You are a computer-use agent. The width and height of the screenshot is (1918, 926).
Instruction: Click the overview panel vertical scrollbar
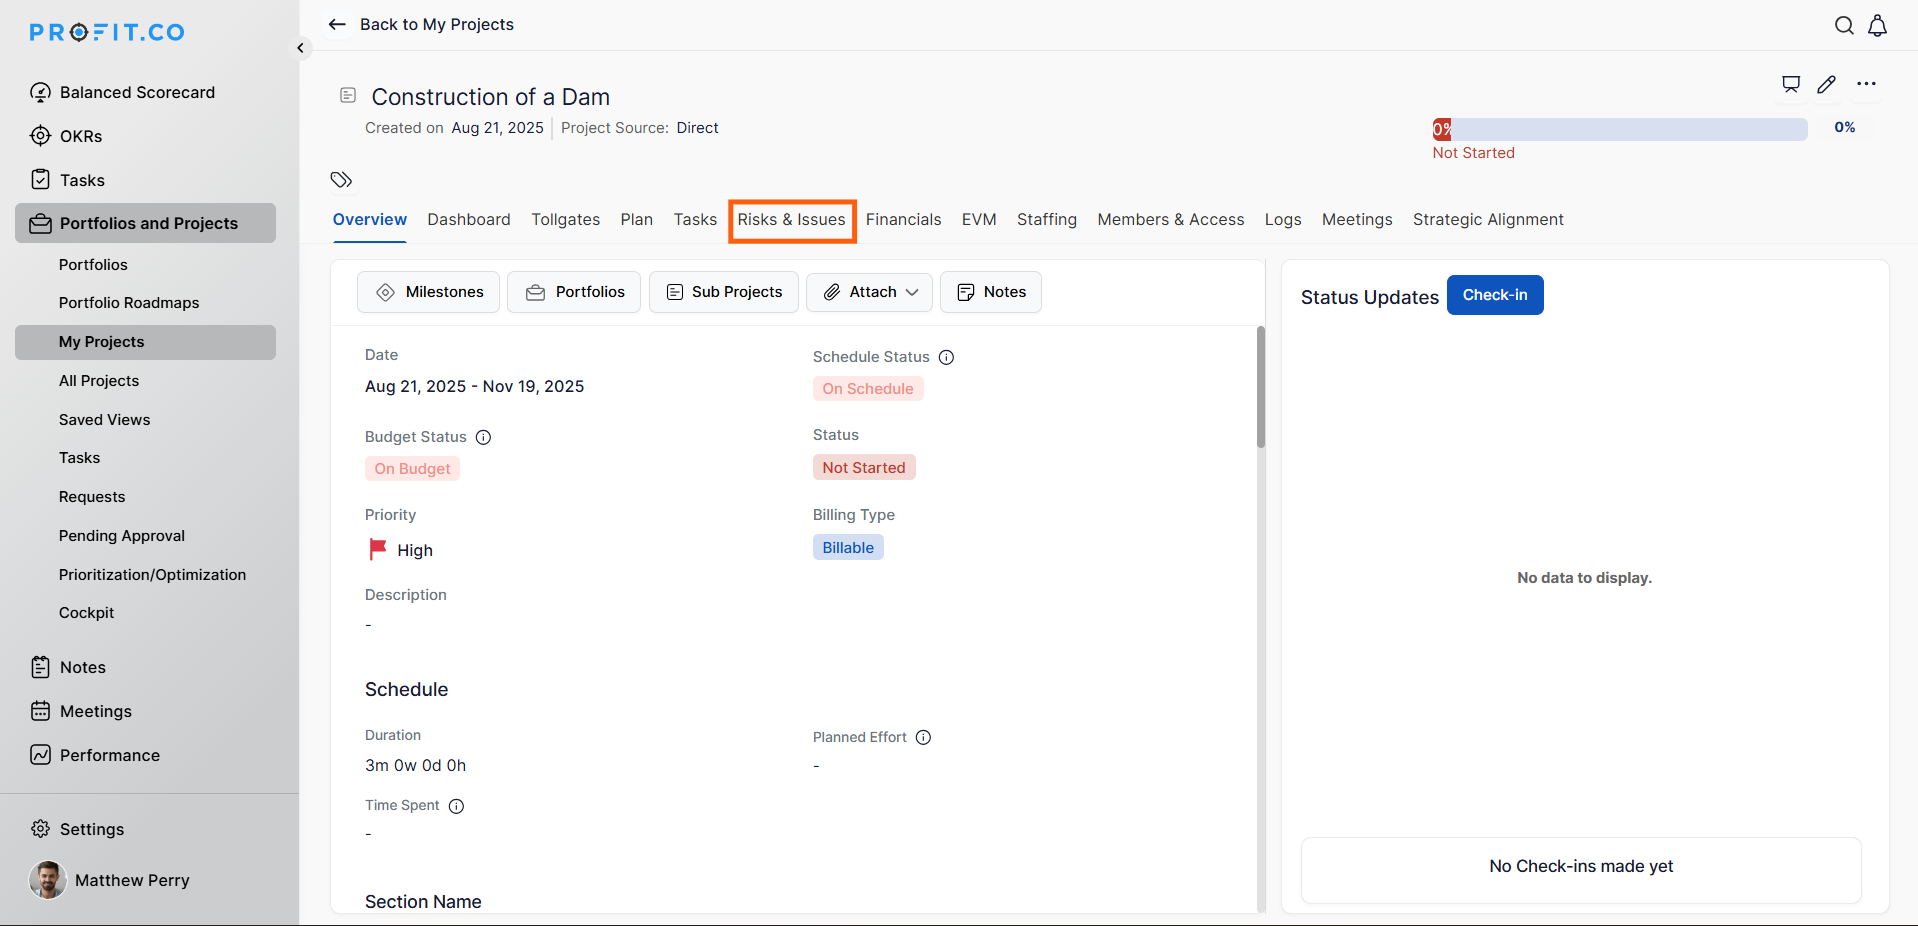1260,388
